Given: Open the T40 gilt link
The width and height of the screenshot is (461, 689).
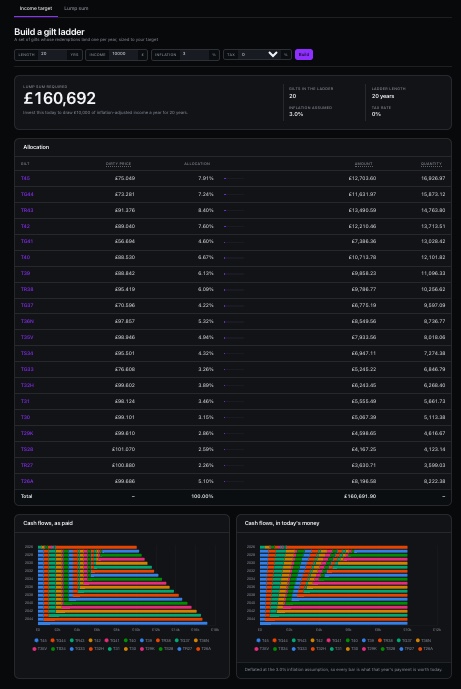Looking at the screenshot, I should [x=25, y=257].
